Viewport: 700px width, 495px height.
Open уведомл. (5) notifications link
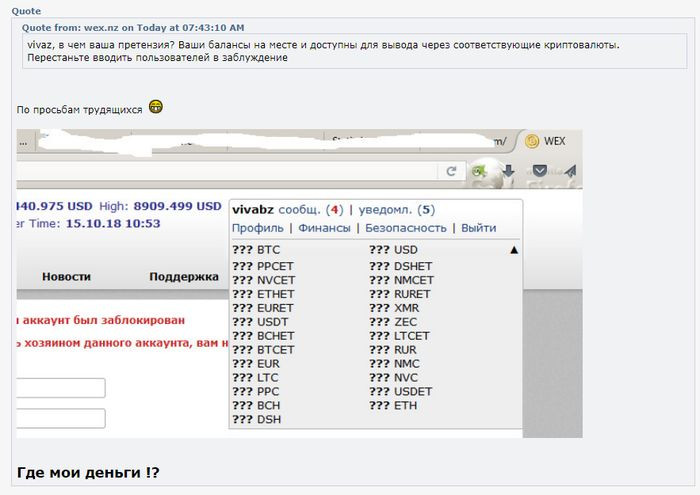[396, 210]
